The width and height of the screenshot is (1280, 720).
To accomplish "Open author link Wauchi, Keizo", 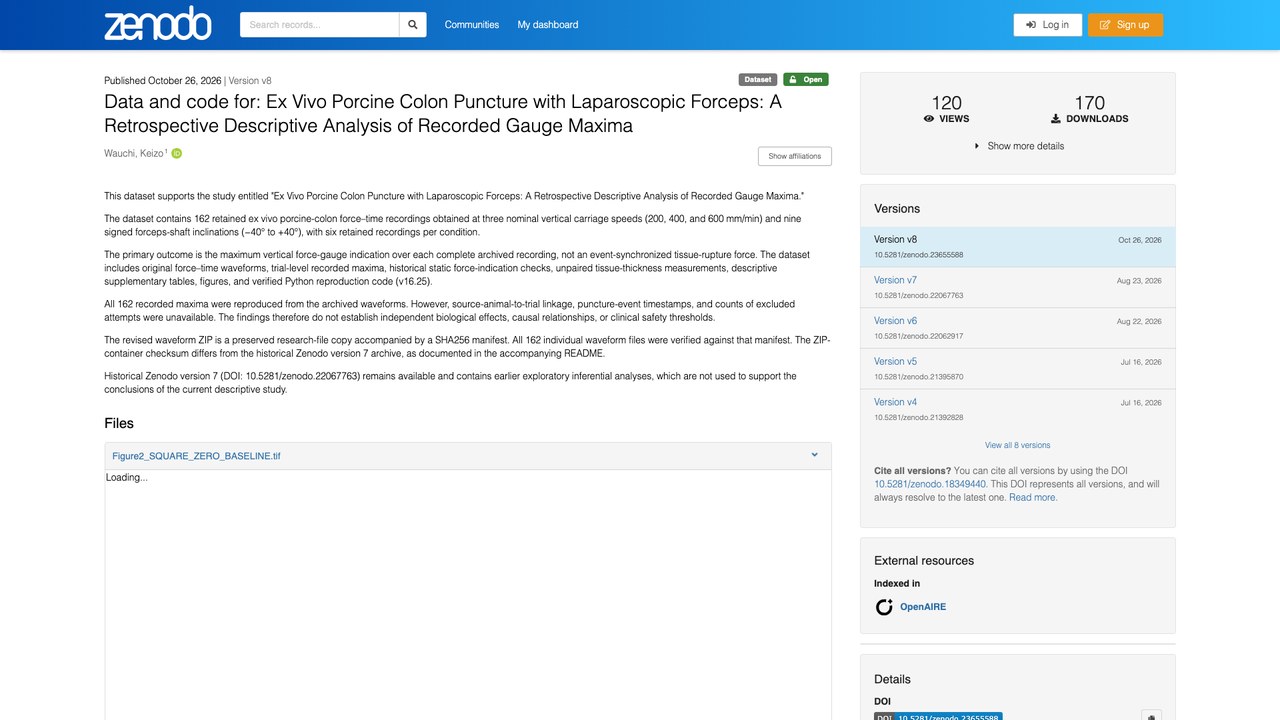I will point(134,153).
